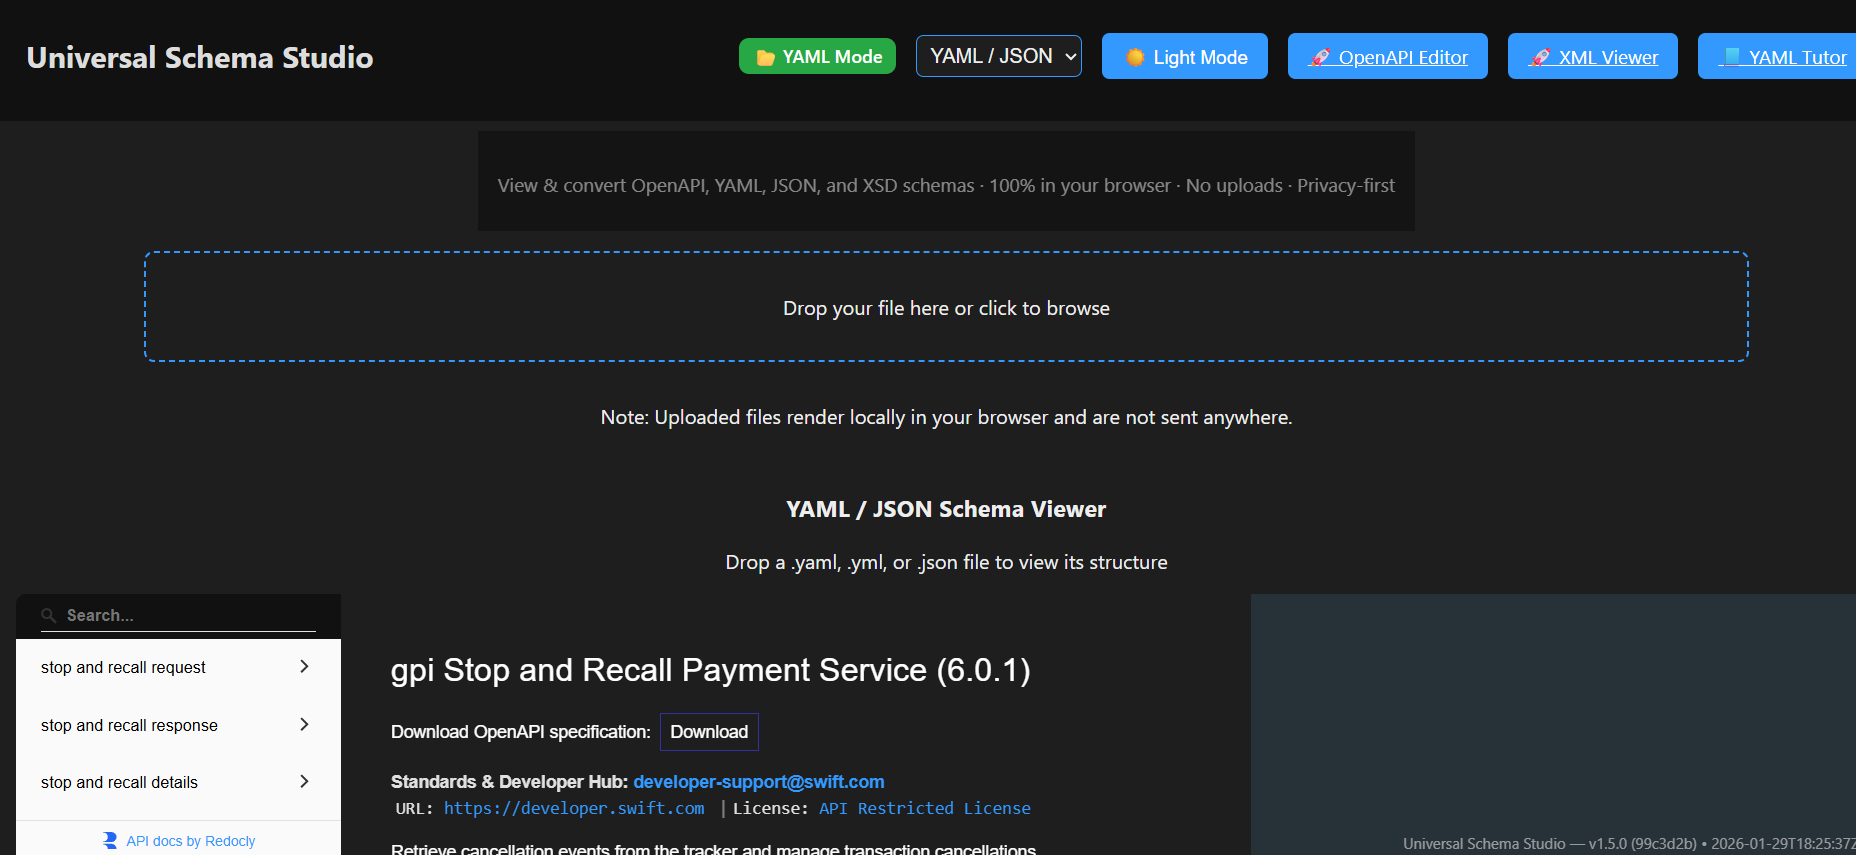Focus the Search field in sidebar
The image size is (1856, 855).
[x=178, y=615]
